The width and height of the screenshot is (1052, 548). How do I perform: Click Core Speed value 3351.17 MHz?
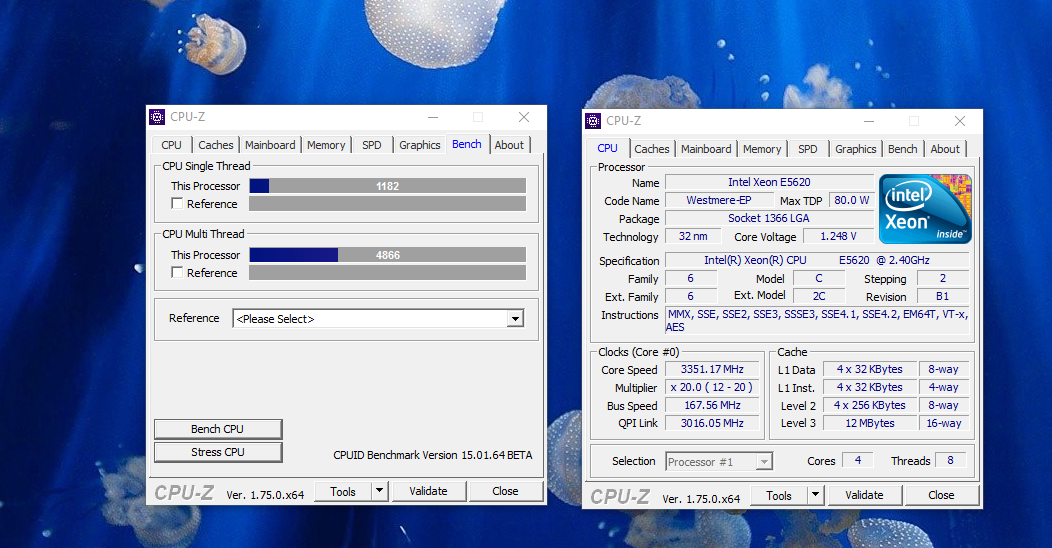tap(712, 370)
